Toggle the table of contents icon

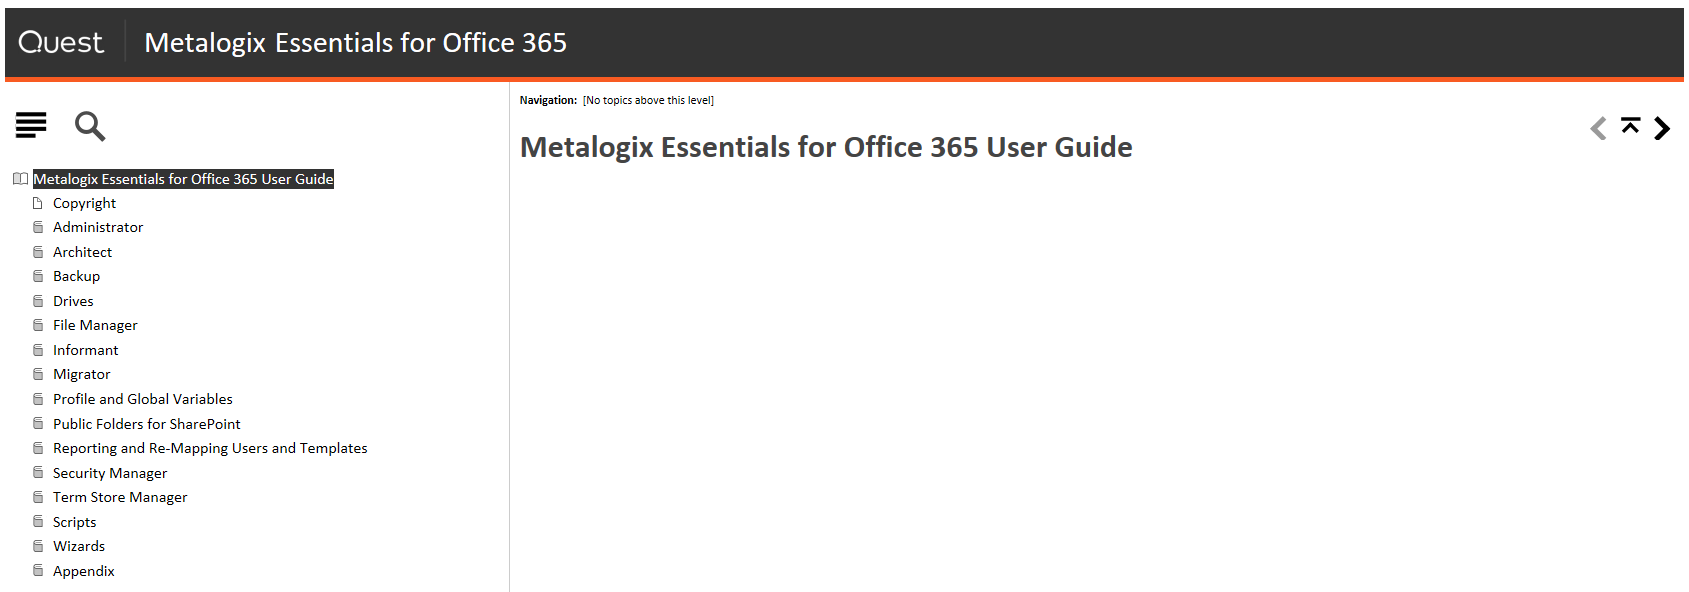tap(31, 125)
